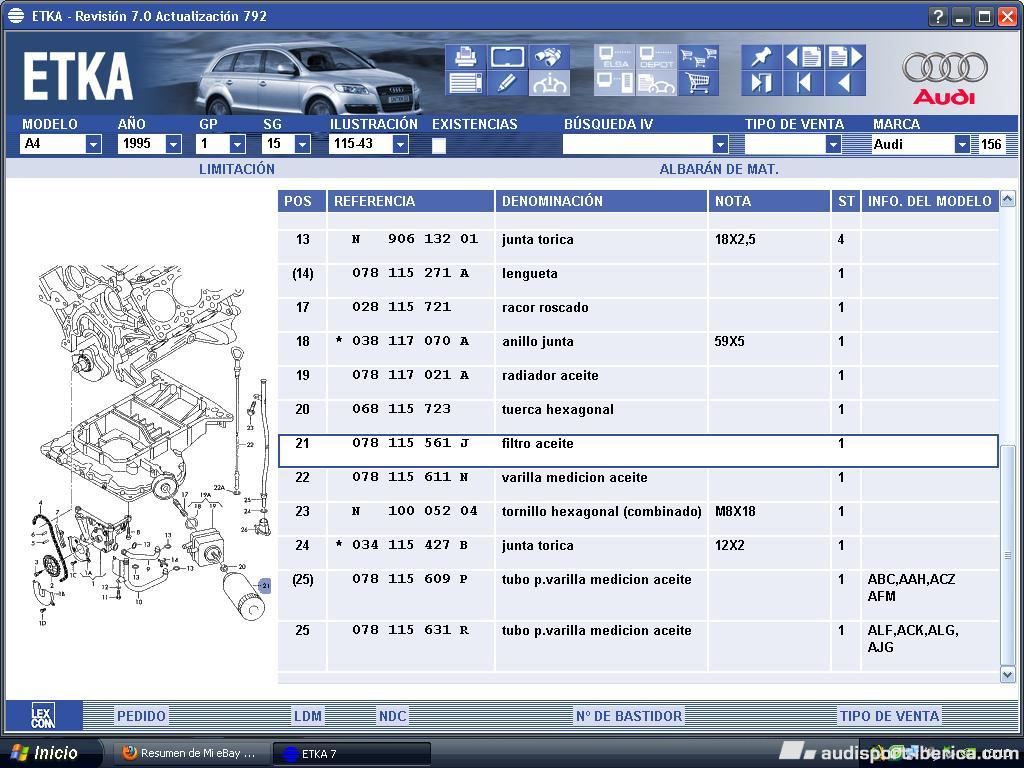Click the field showing 156 next to MARCA
1024x768 pixels.
991,144
